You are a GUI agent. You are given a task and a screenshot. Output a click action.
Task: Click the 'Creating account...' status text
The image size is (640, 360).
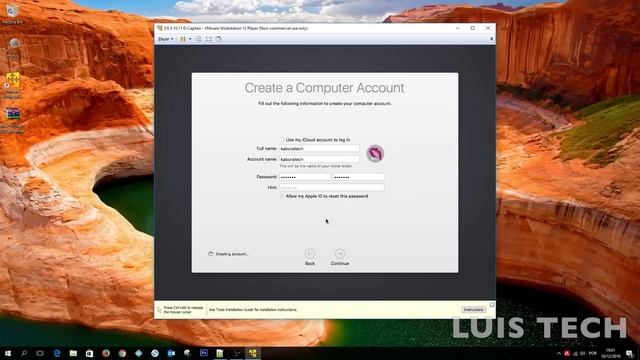[x=232, y=254]
